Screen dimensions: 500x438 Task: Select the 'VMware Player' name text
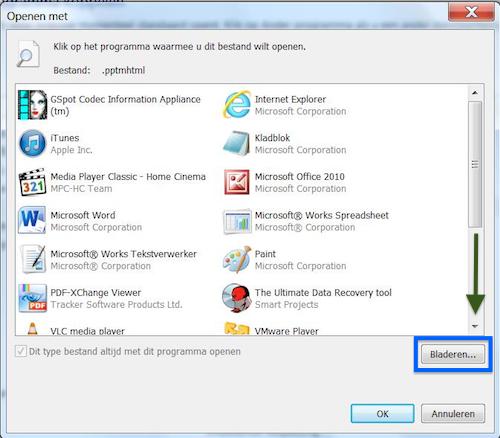287,331
